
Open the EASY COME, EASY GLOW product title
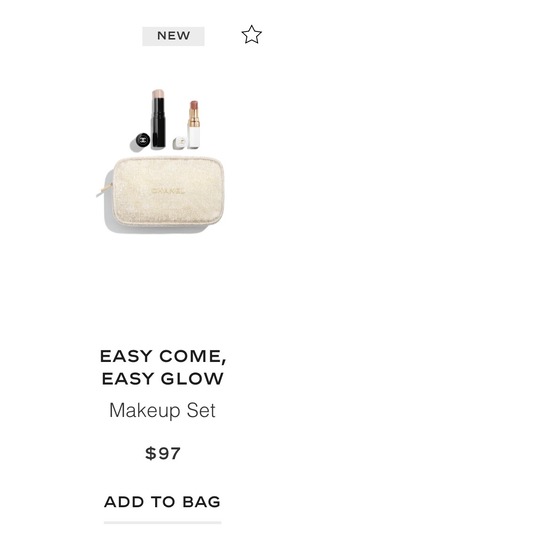coord(163,367)
